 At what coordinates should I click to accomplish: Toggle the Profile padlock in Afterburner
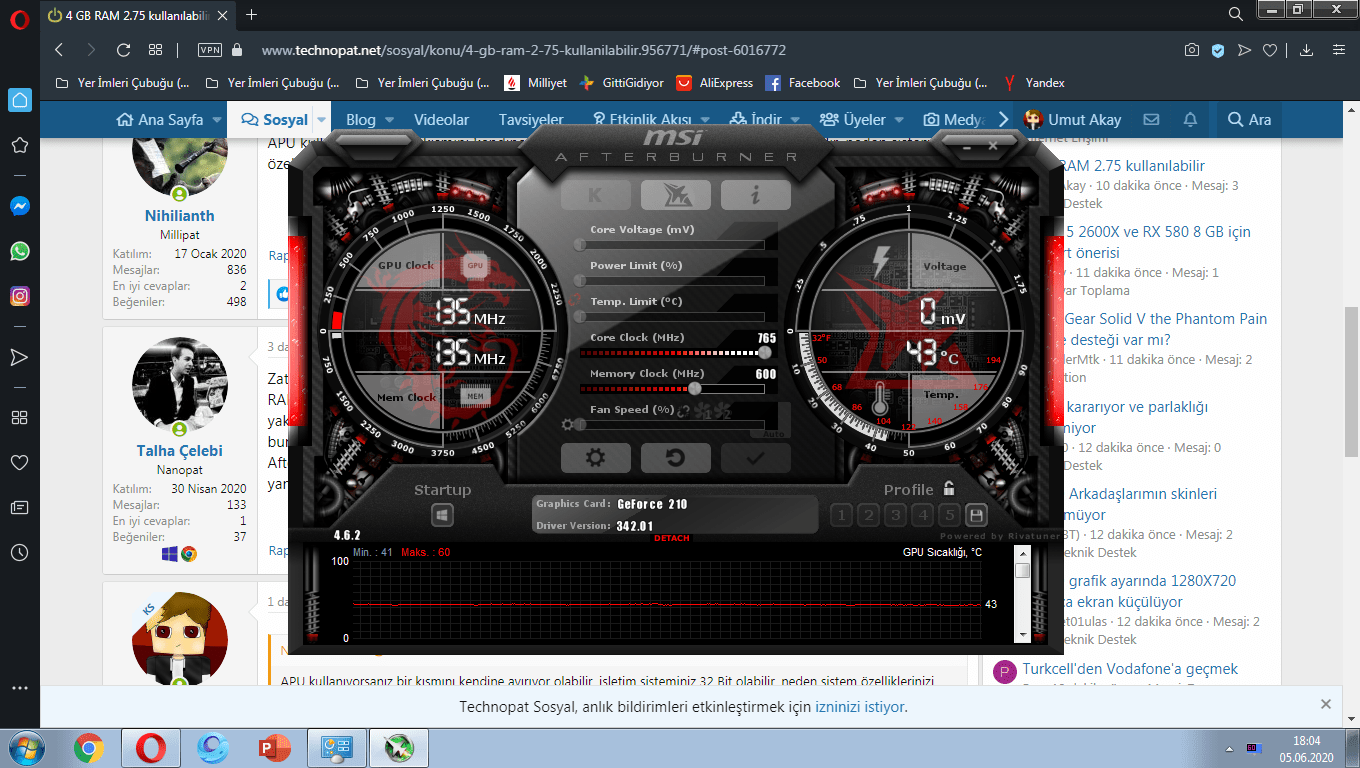[949, 489]
